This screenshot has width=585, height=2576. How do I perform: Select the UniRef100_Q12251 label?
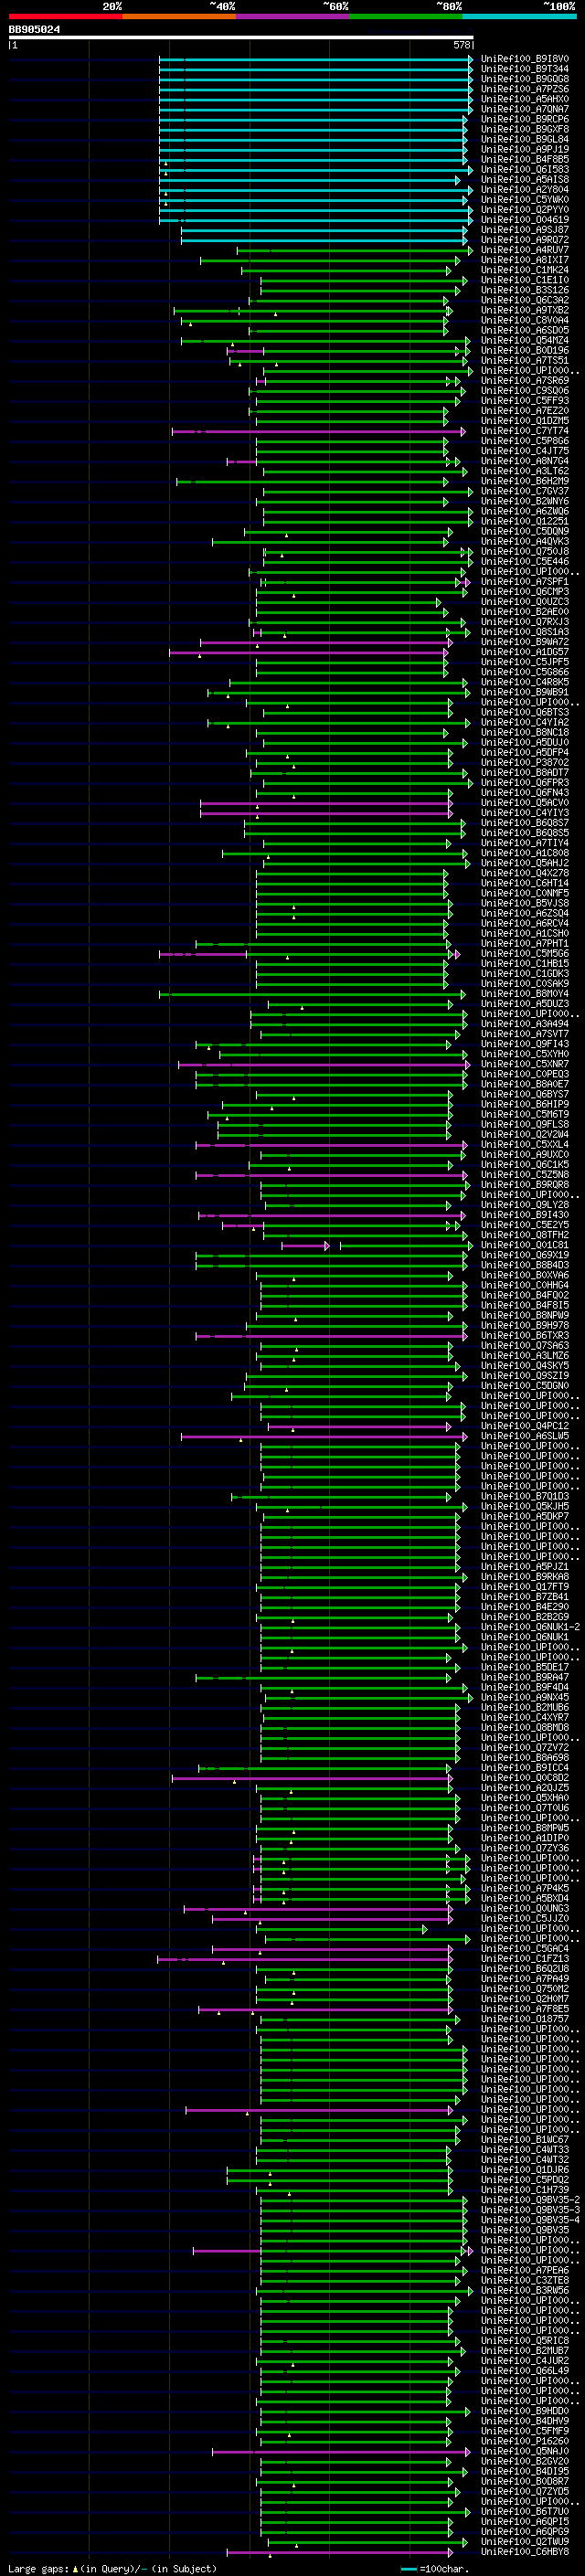coord(525,521)
